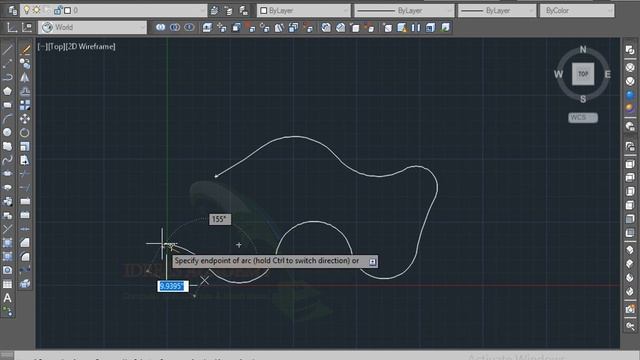Expand the WCS menu under ViewCube
This screenshot has height=360, width=640.
pyautogui.click(x=583, y=118)
